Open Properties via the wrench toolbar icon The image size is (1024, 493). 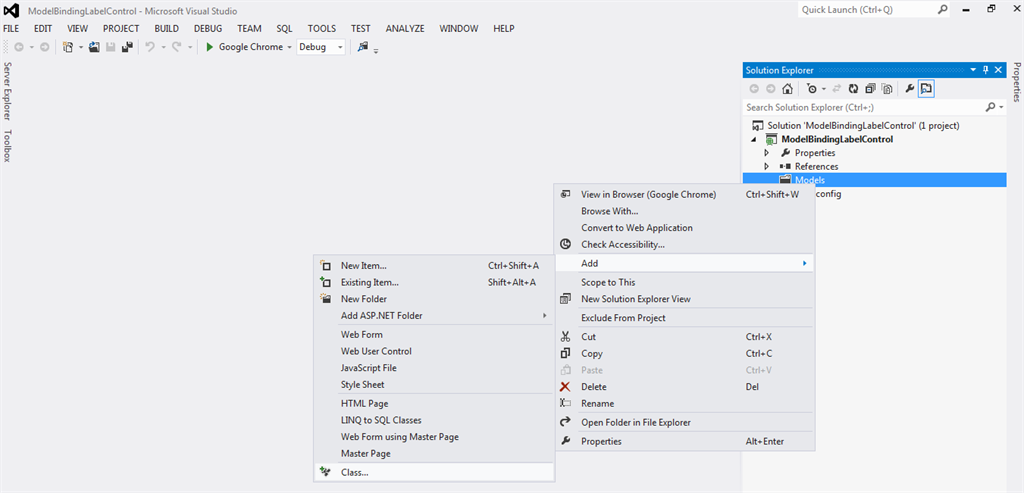point(909,88)
